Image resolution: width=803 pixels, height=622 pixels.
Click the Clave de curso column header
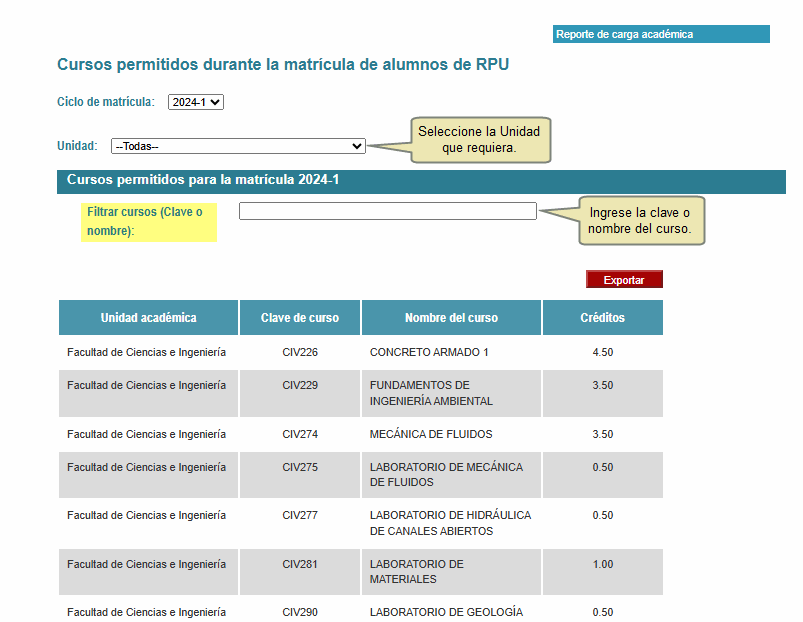click(300, 317)
